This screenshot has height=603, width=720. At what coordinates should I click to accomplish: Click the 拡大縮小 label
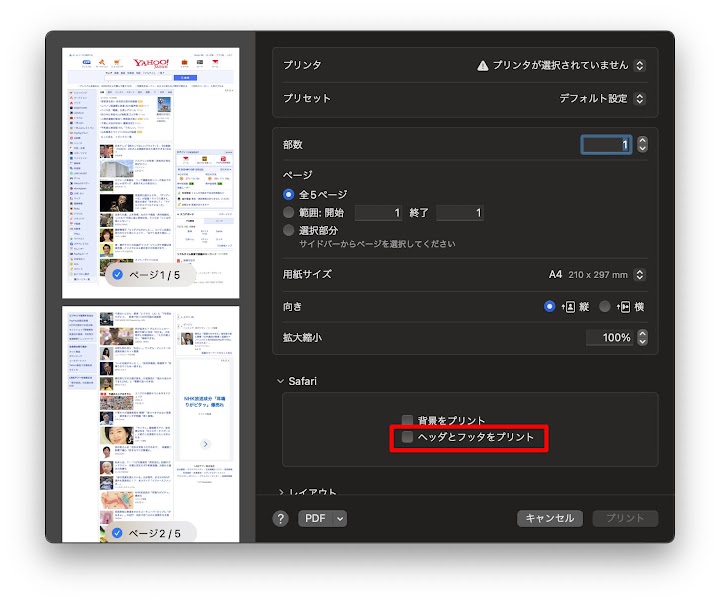302,338
